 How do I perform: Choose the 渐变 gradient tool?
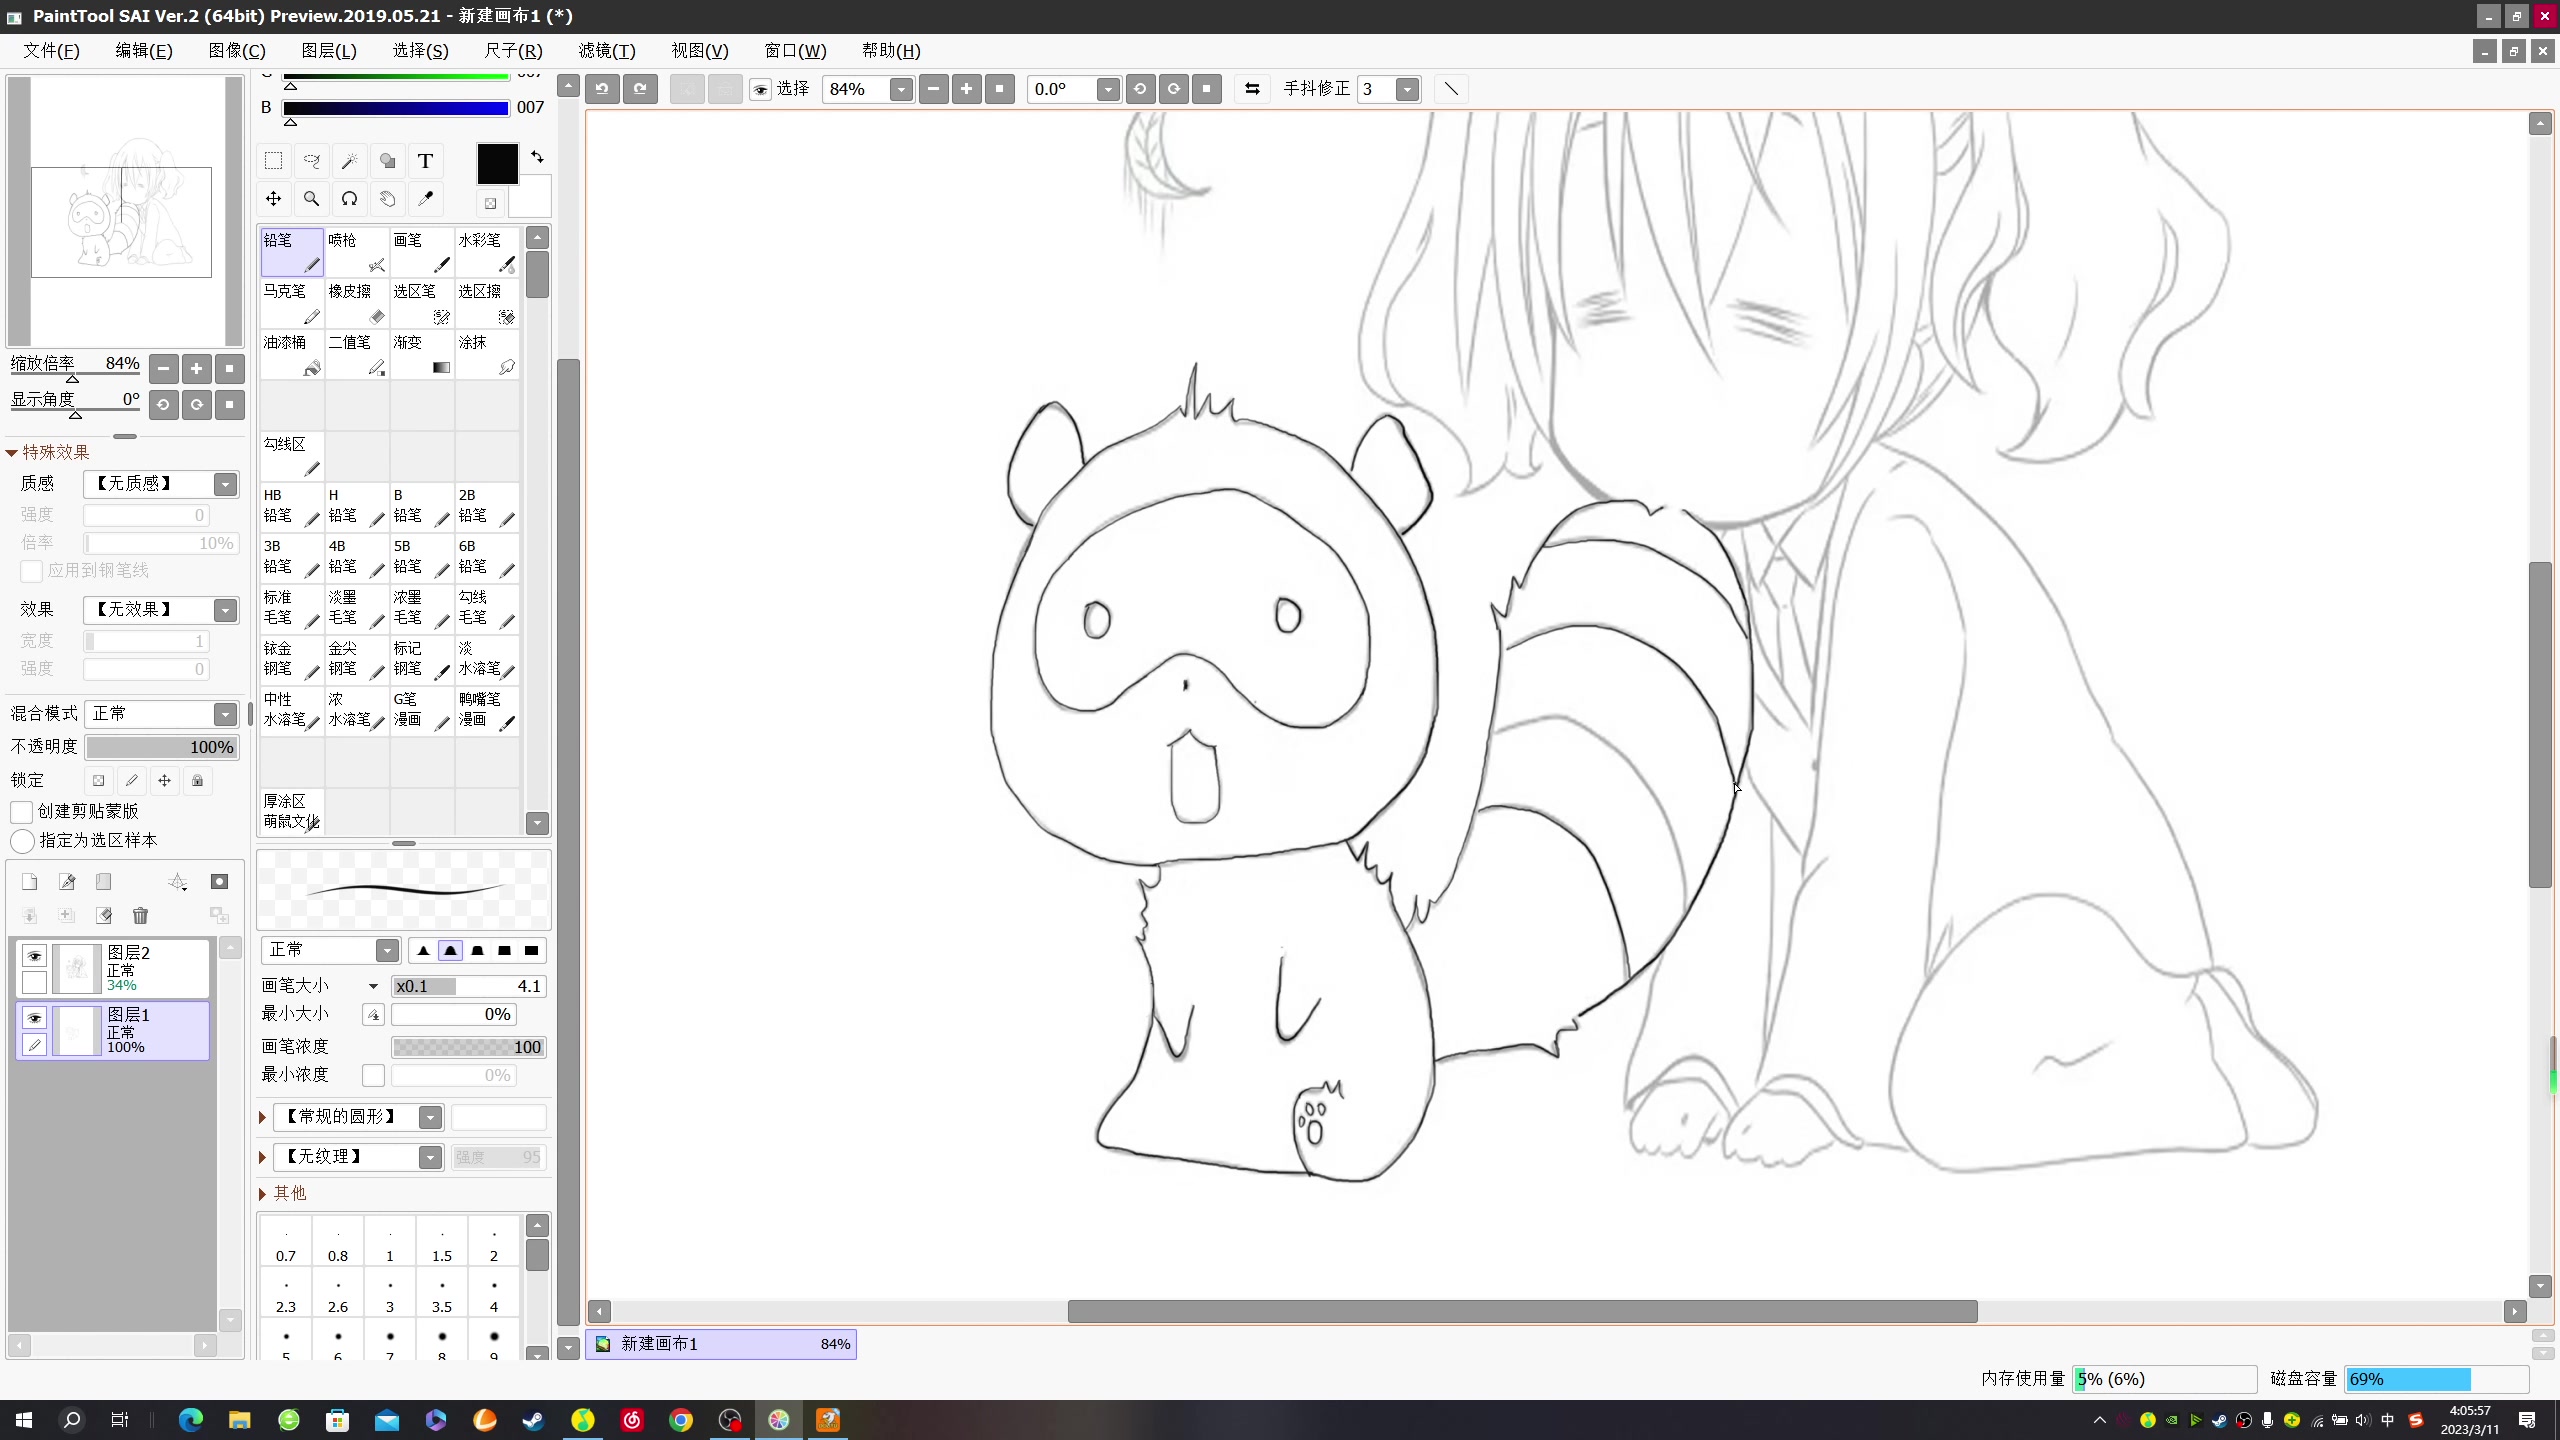422,354
